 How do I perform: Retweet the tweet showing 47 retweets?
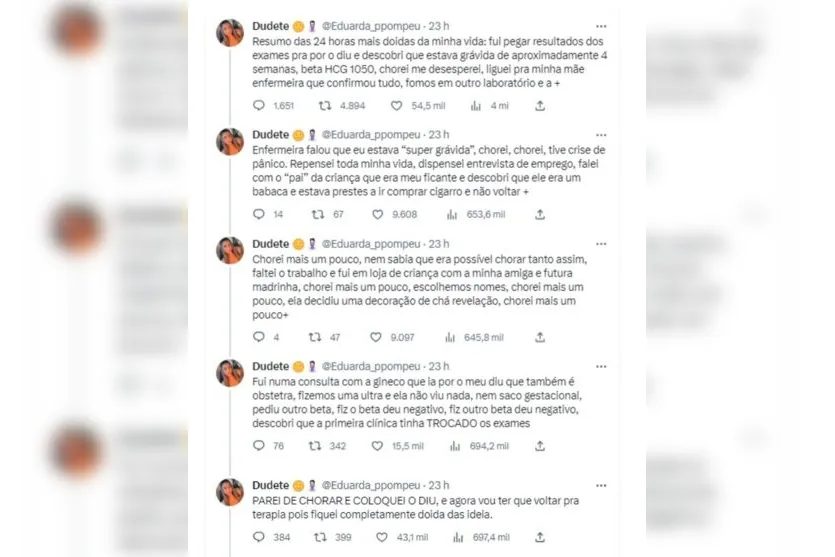point(315,337)
